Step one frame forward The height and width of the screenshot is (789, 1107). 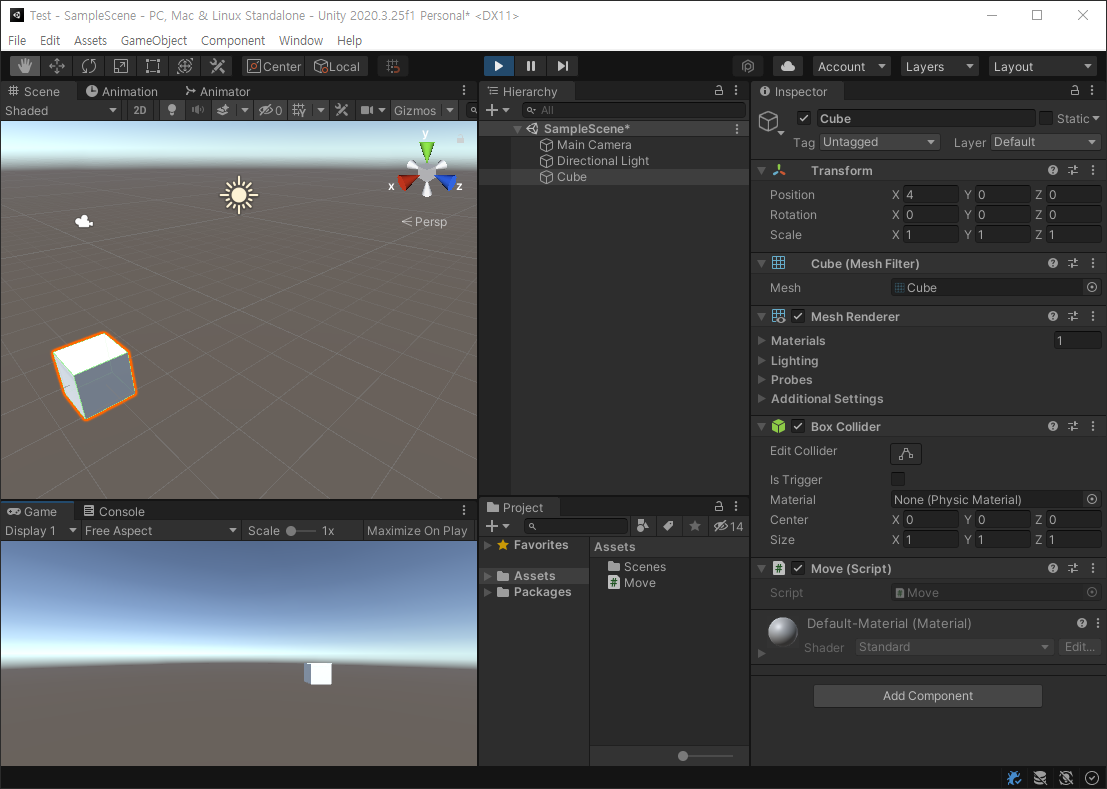tap(563, 66)
